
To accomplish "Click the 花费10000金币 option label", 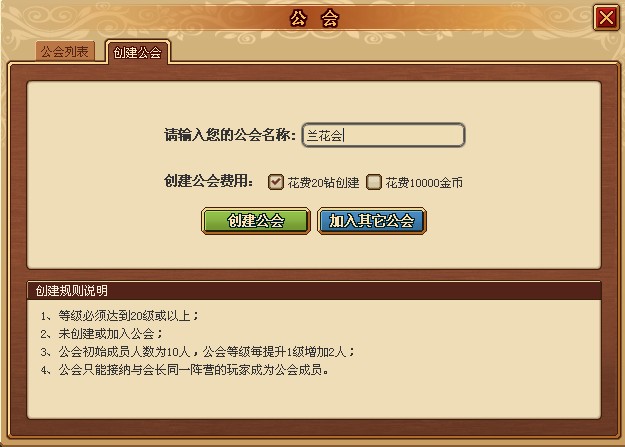I will (x=424, y=183).
